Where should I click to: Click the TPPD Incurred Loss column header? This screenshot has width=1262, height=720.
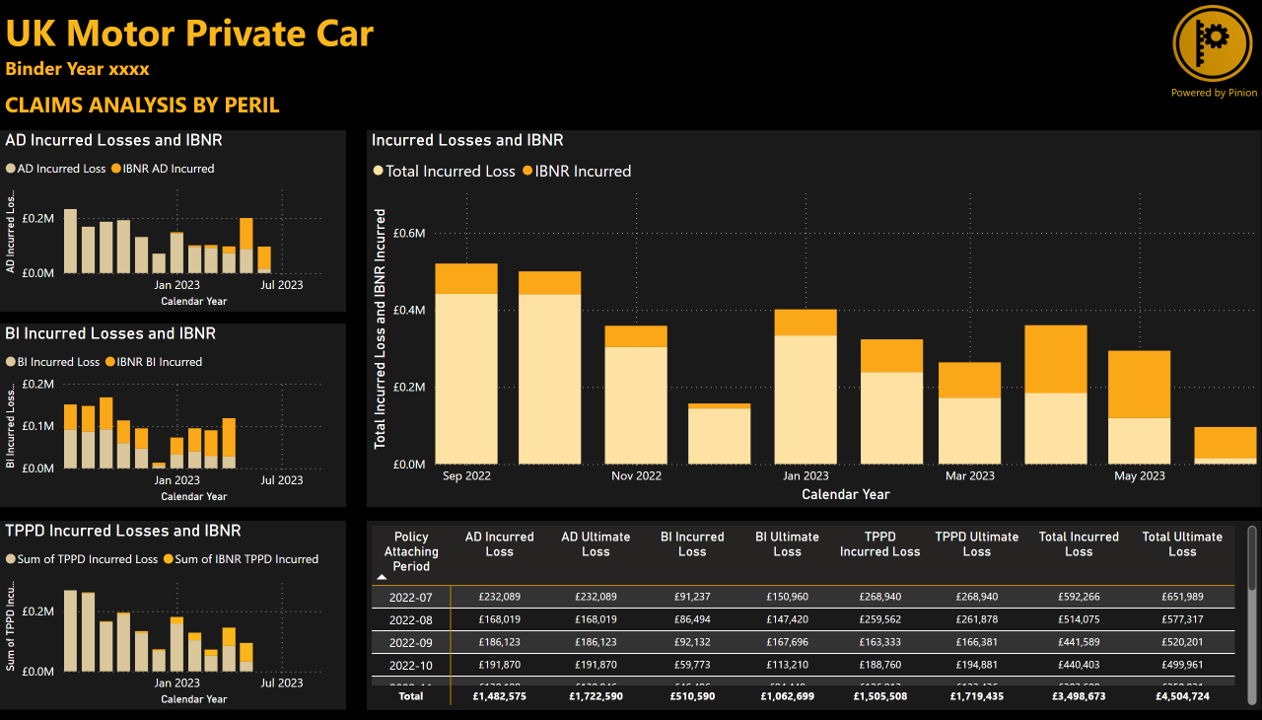pyautogui.click(x=879, y=544)
